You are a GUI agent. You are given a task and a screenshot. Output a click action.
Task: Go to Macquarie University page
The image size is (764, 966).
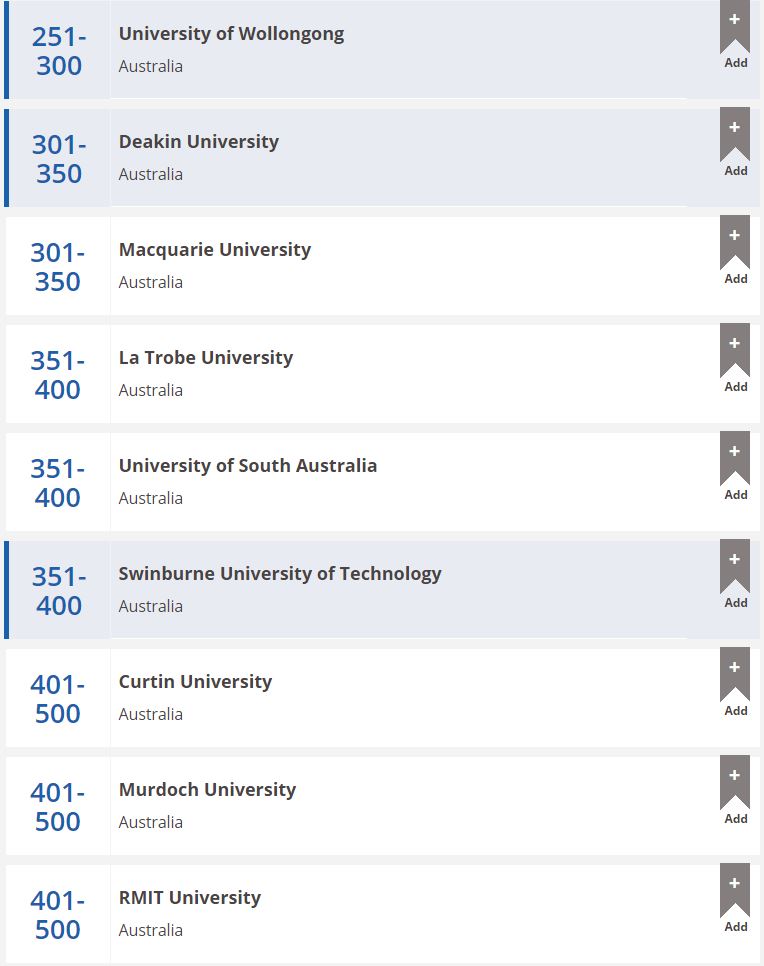click(215, 249)
